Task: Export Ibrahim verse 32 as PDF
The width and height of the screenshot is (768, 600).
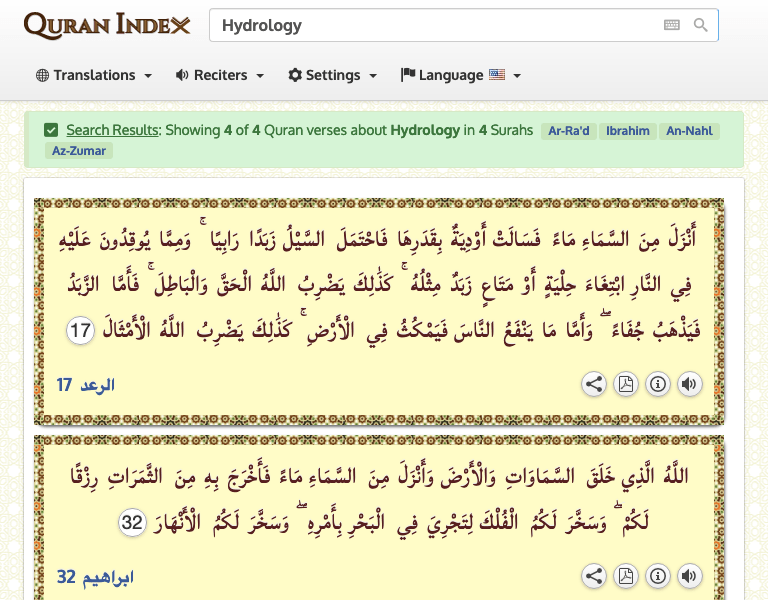Action: tap(625, 576)
